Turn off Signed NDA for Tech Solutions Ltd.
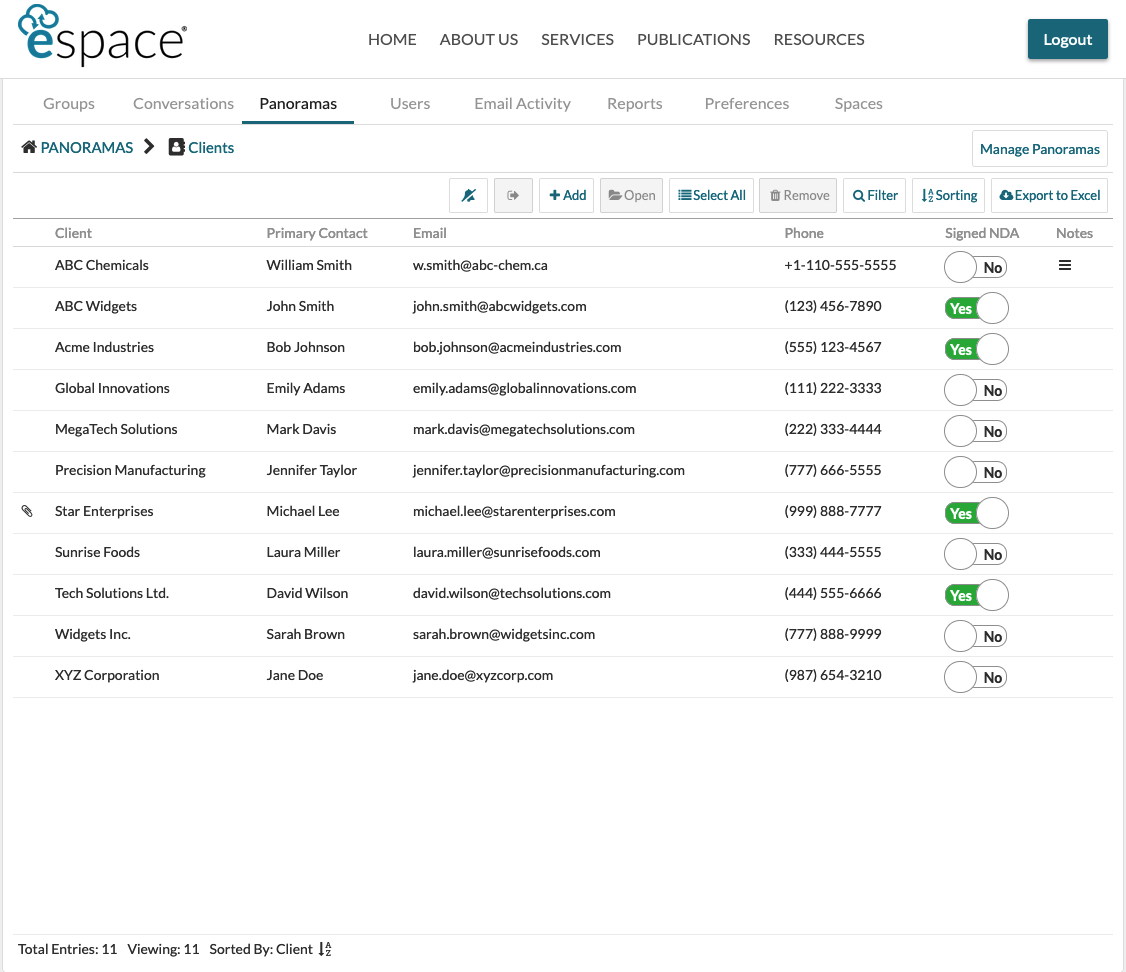Image resolution: width=1126 pixels, height=972 pixels. (976, 594)
